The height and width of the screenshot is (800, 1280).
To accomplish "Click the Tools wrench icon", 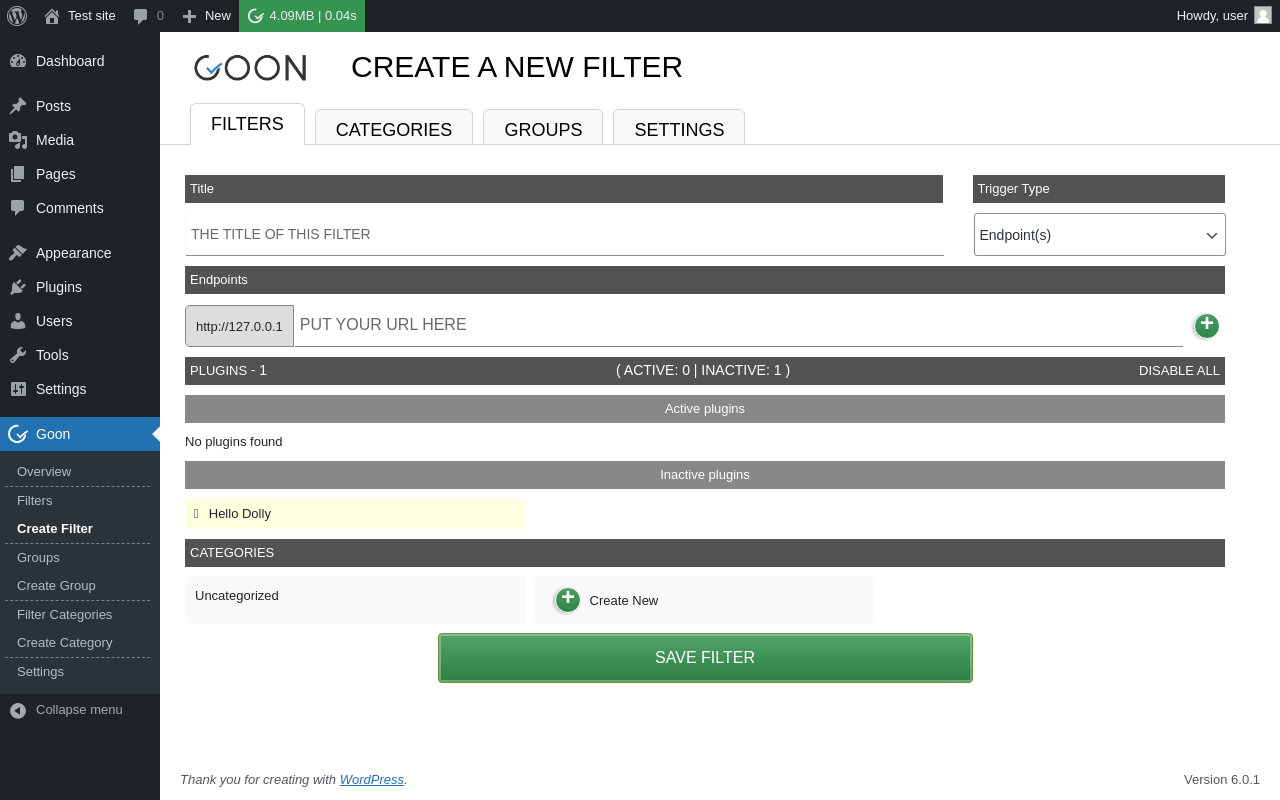I will click(x=18, y=355).
